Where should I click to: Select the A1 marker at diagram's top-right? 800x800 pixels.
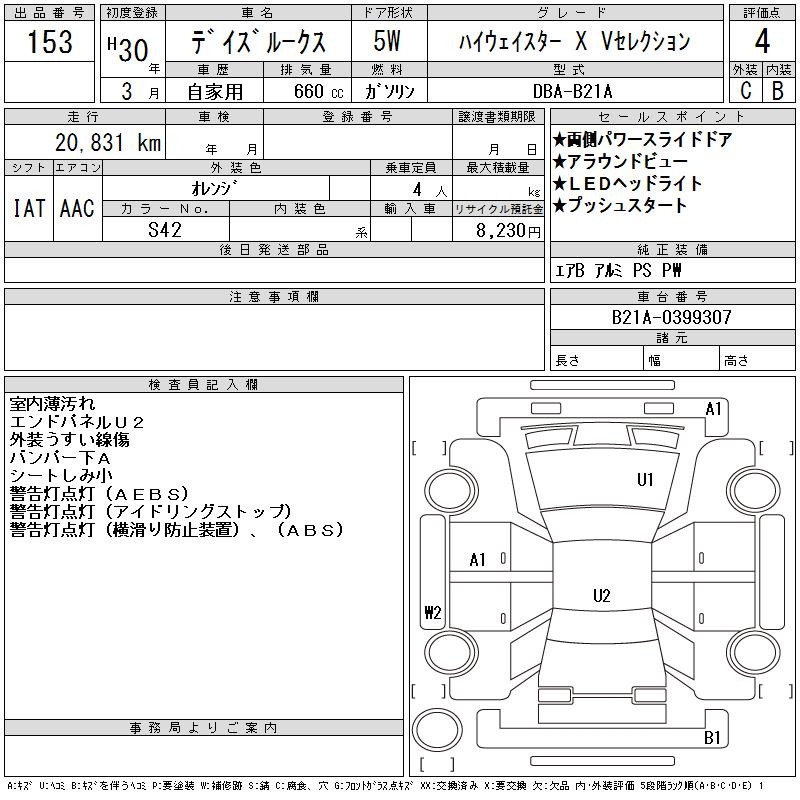(x=713, y=408)
